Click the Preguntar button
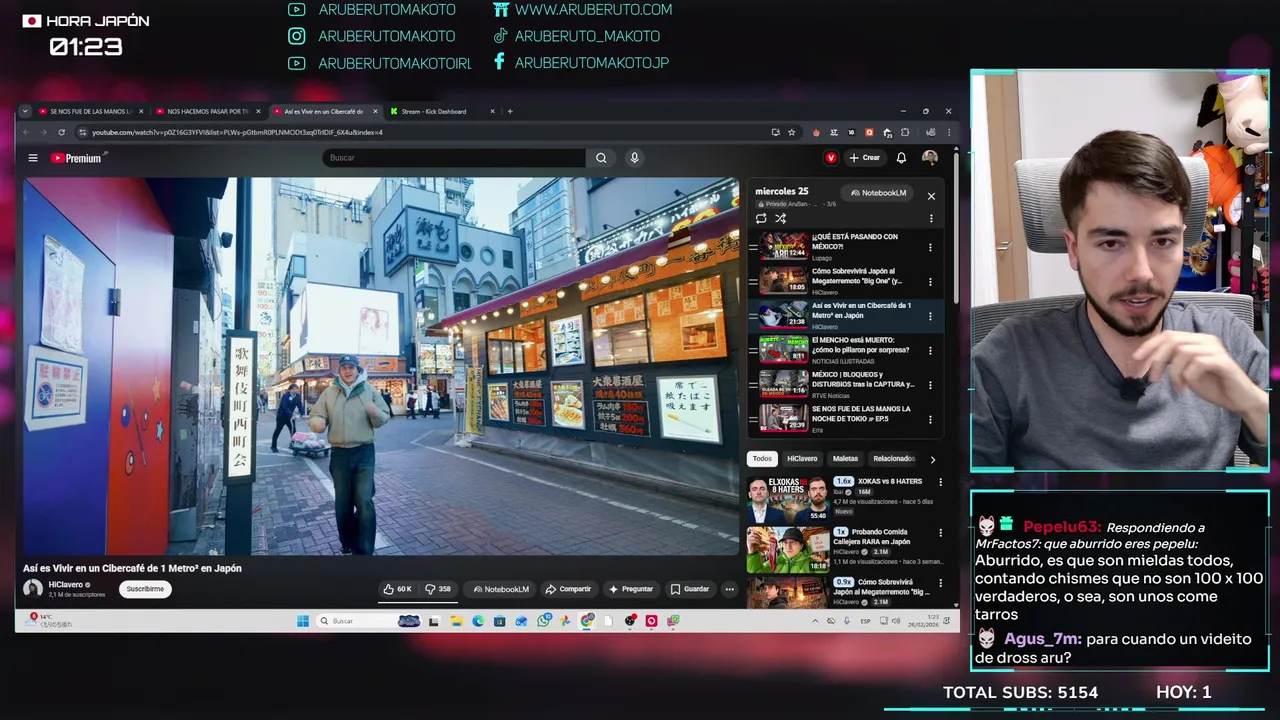Screen dimensions: 1280x720 click(x=631, y=589)
